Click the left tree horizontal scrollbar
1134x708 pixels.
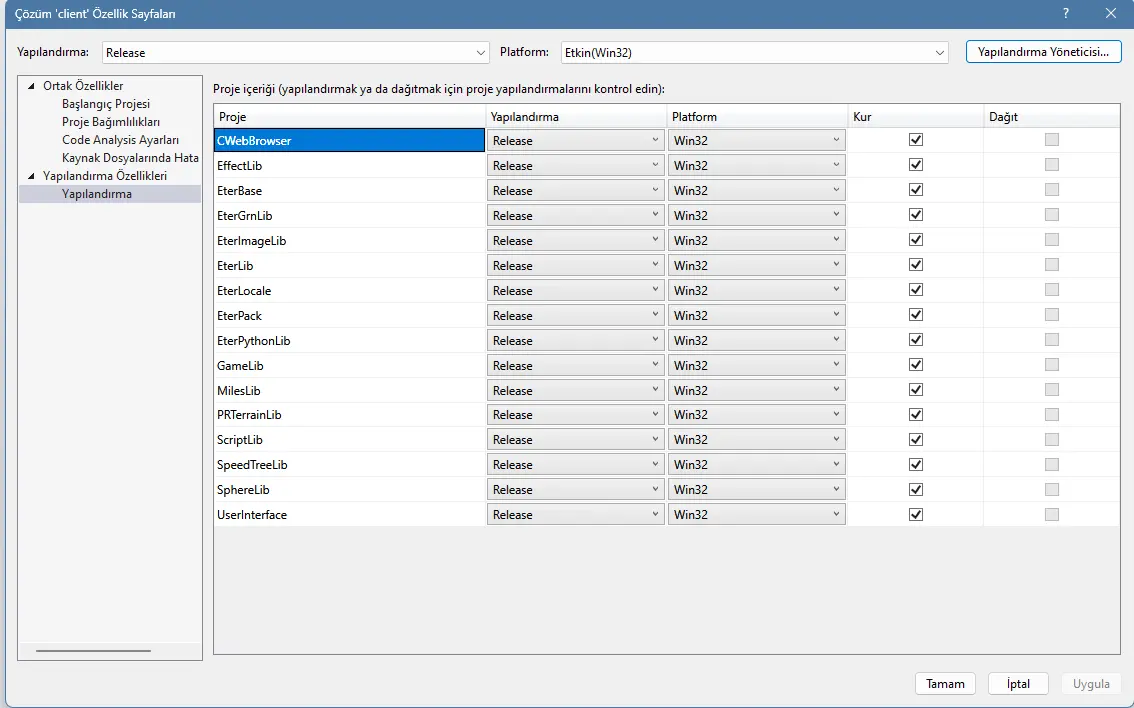click(x=93, y=651)
